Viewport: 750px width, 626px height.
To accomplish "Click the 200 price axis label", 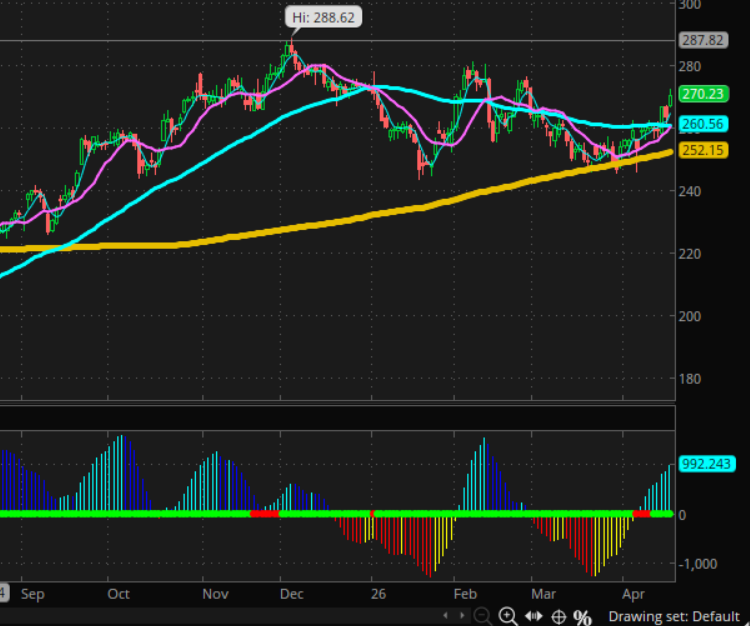I will [x=690, y=316].
